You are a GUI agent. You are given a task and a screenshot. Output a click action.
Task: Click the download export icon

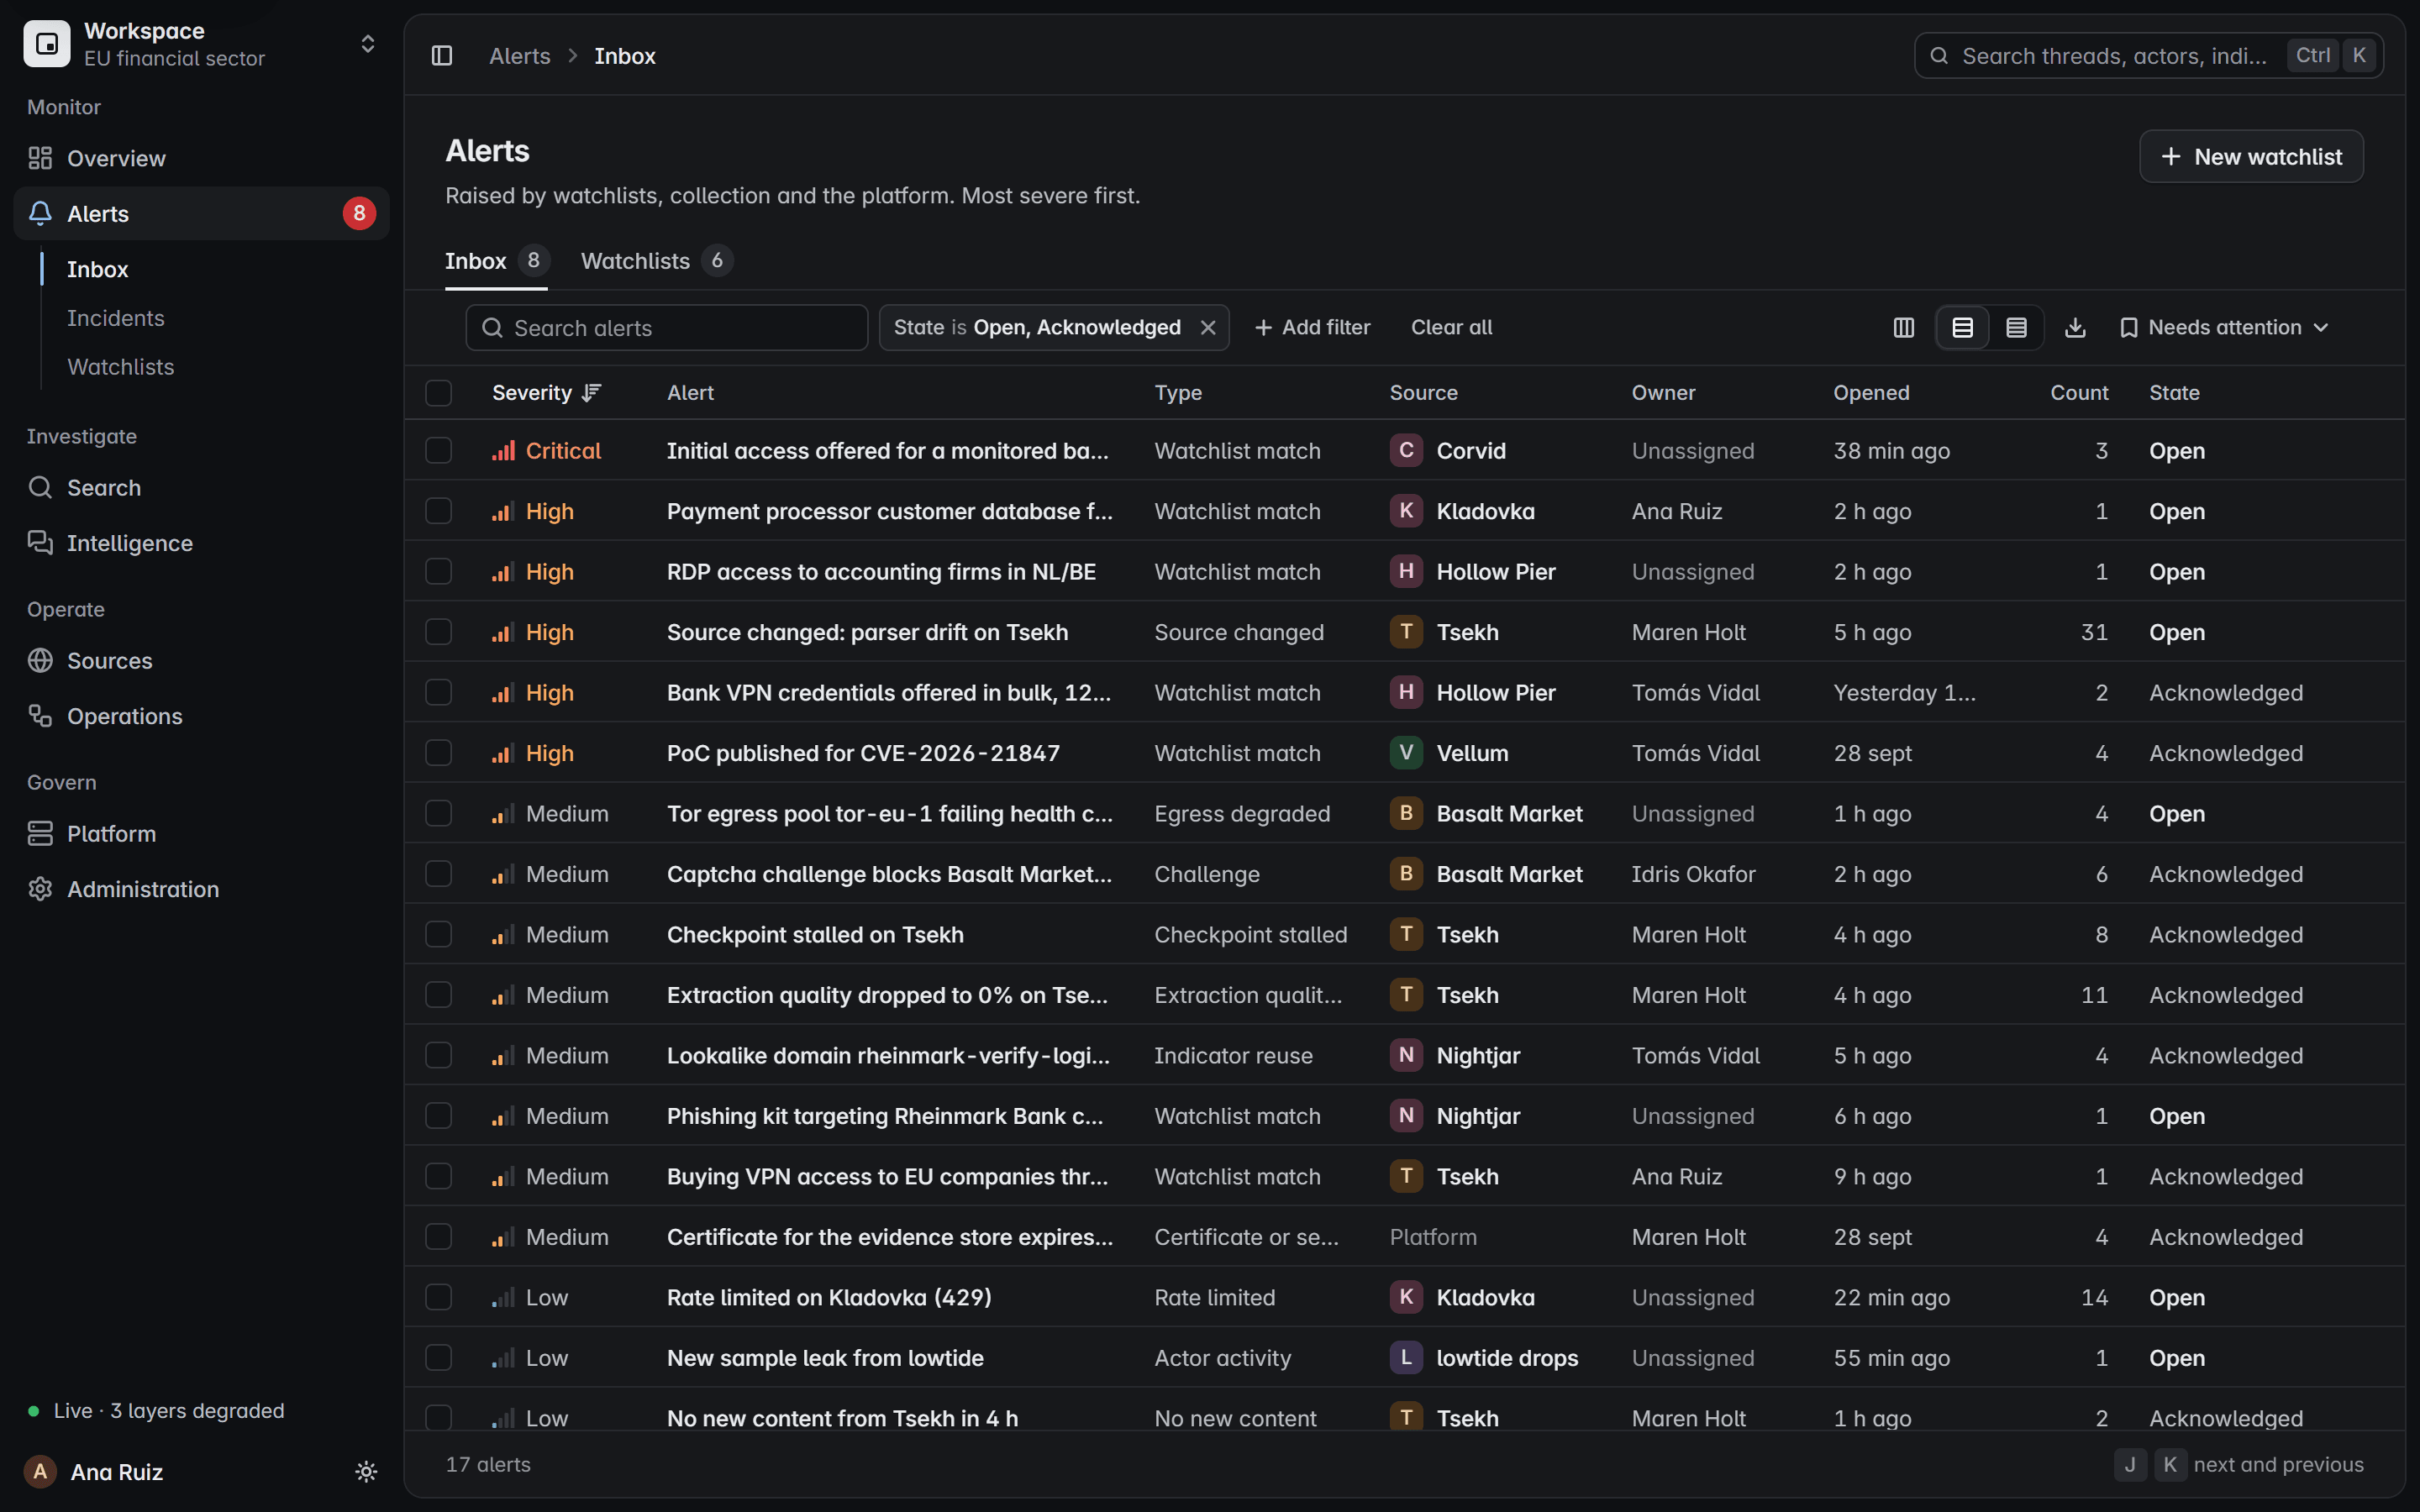pos(2075,327)
